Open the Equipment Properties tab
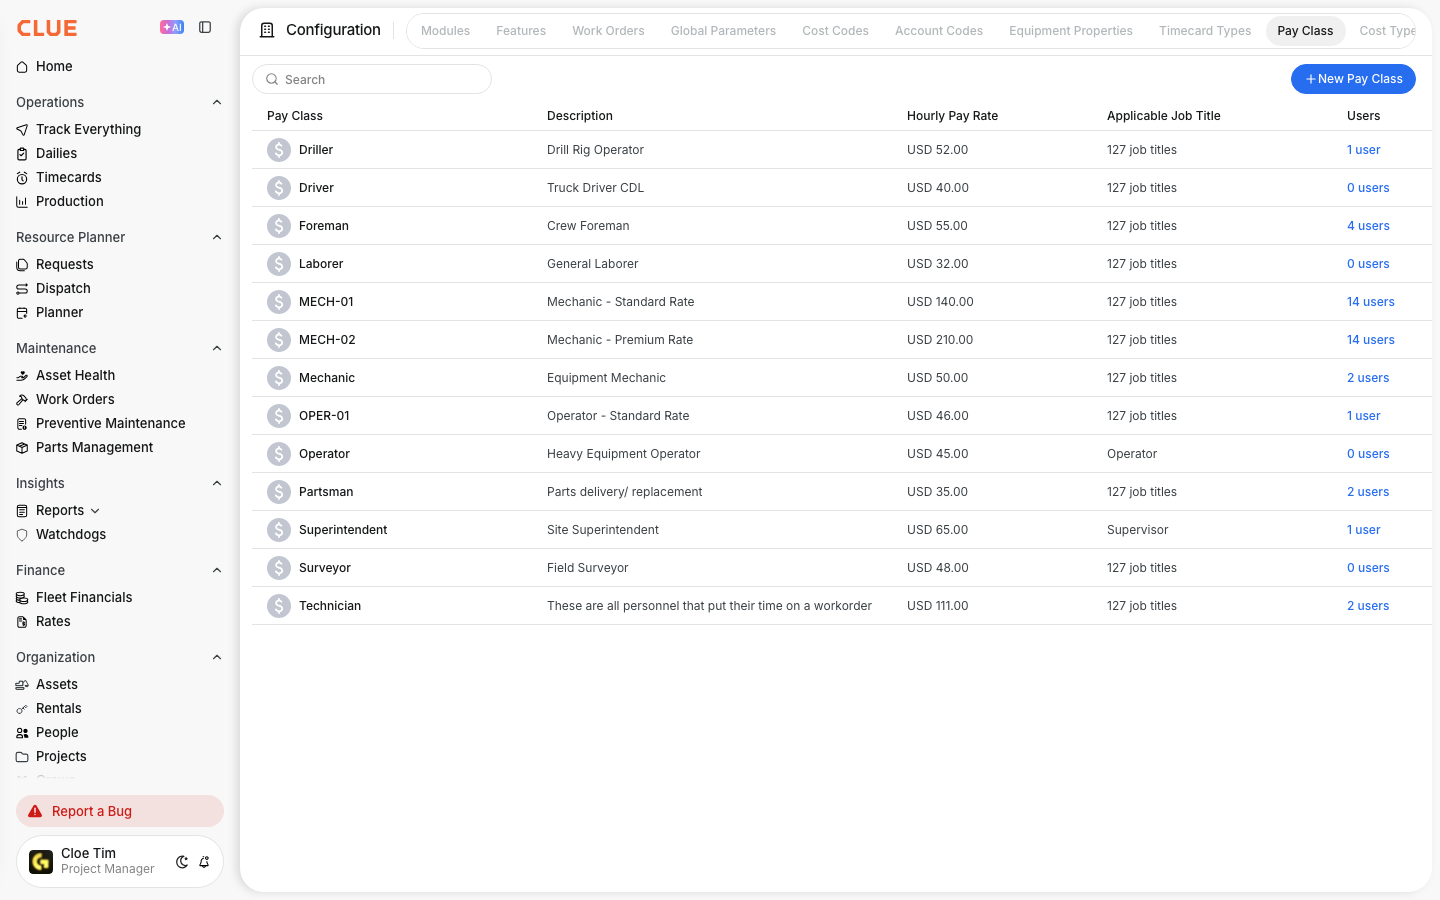Image resolution: width=1440 pixels, height=900 pixels. (1070, 31)
